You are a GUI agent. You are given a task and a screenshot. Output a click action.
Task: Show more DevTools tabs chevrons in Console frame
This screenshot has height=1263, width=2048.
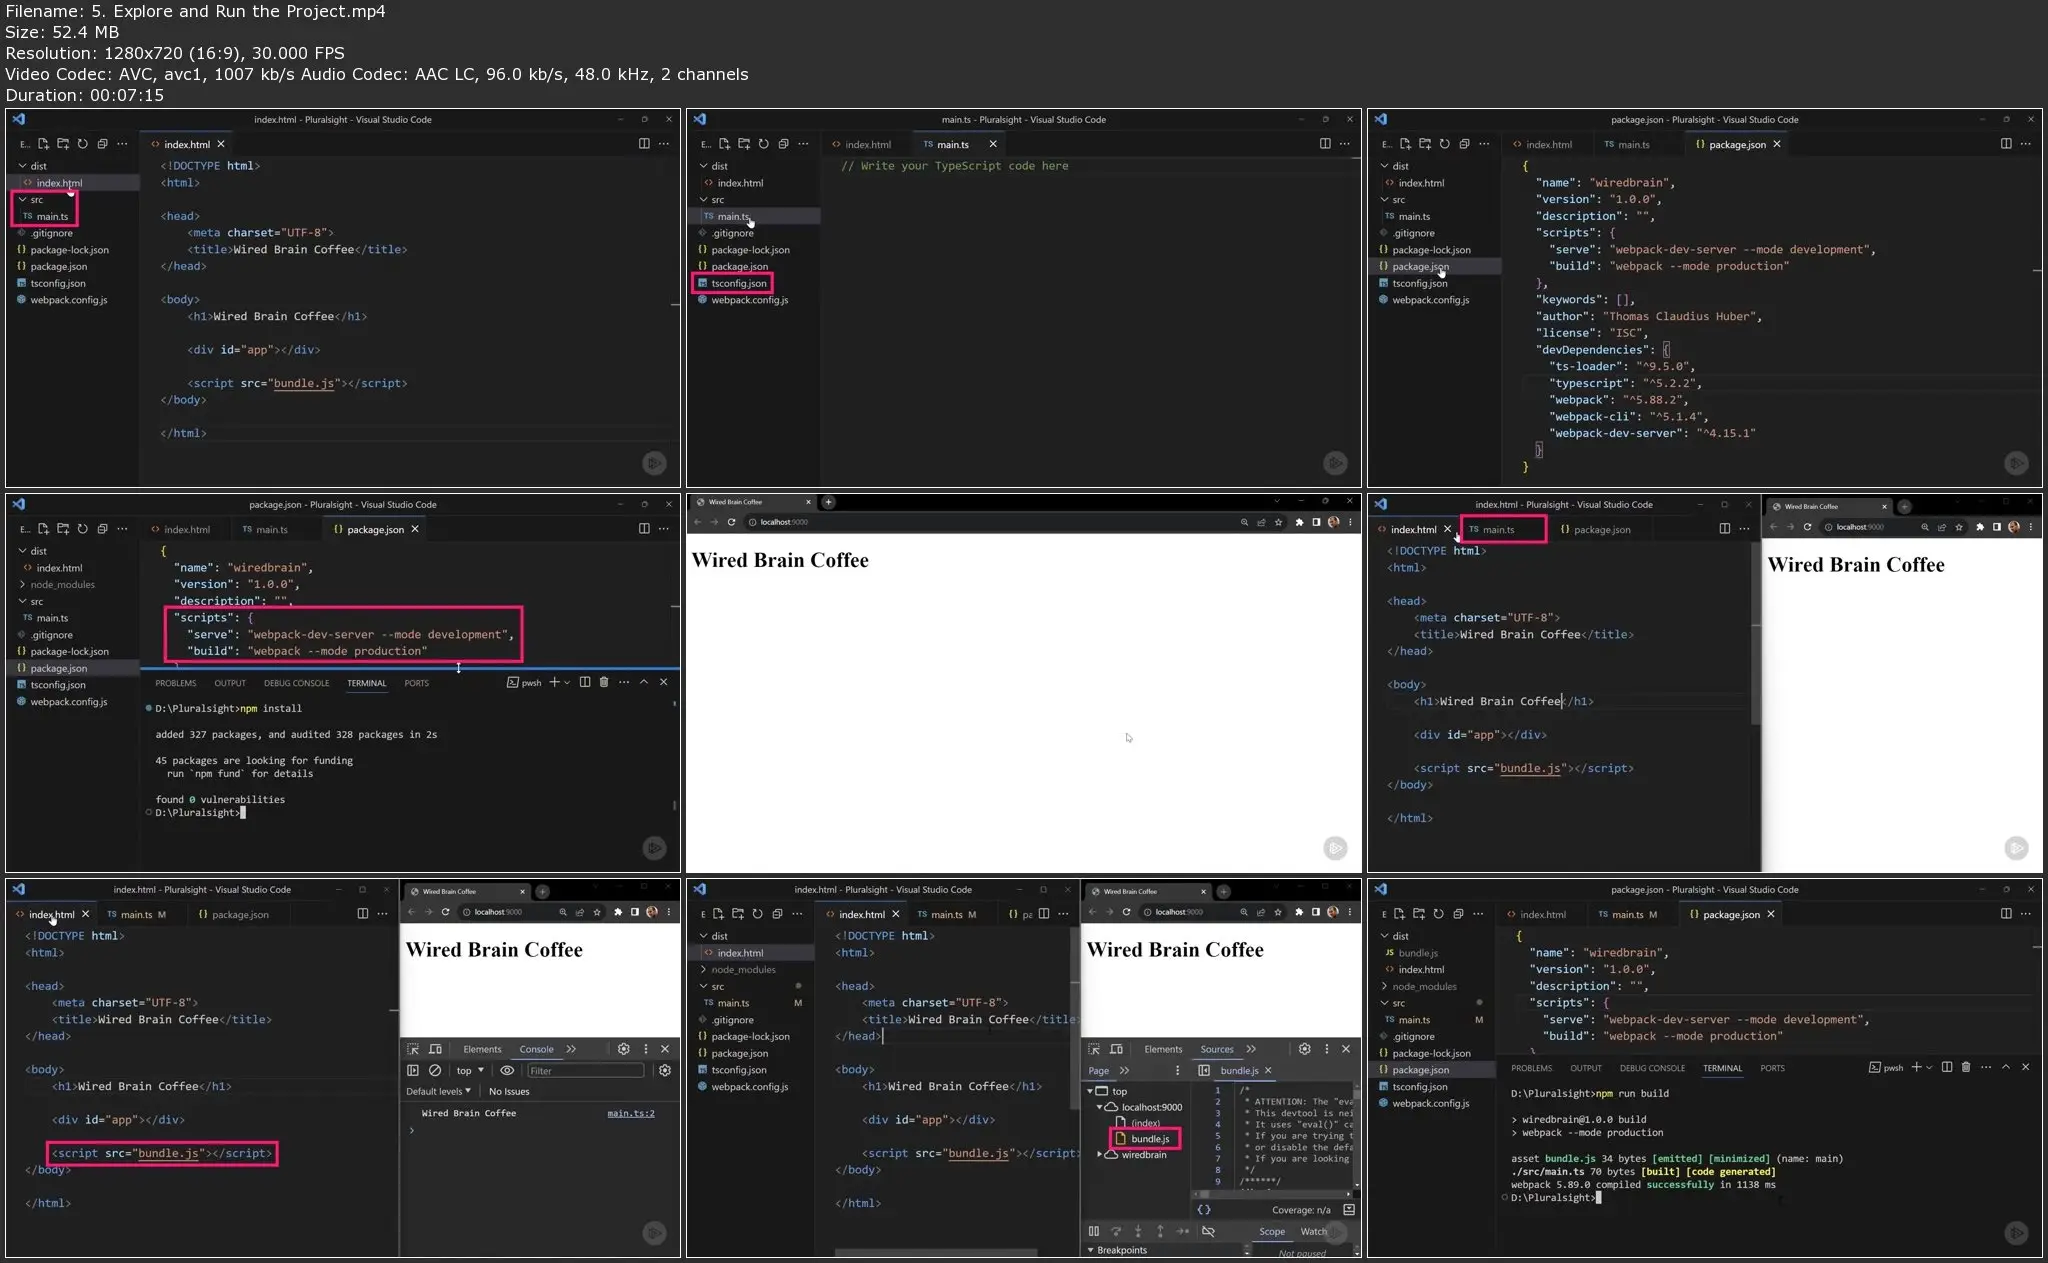[571, 1049]
